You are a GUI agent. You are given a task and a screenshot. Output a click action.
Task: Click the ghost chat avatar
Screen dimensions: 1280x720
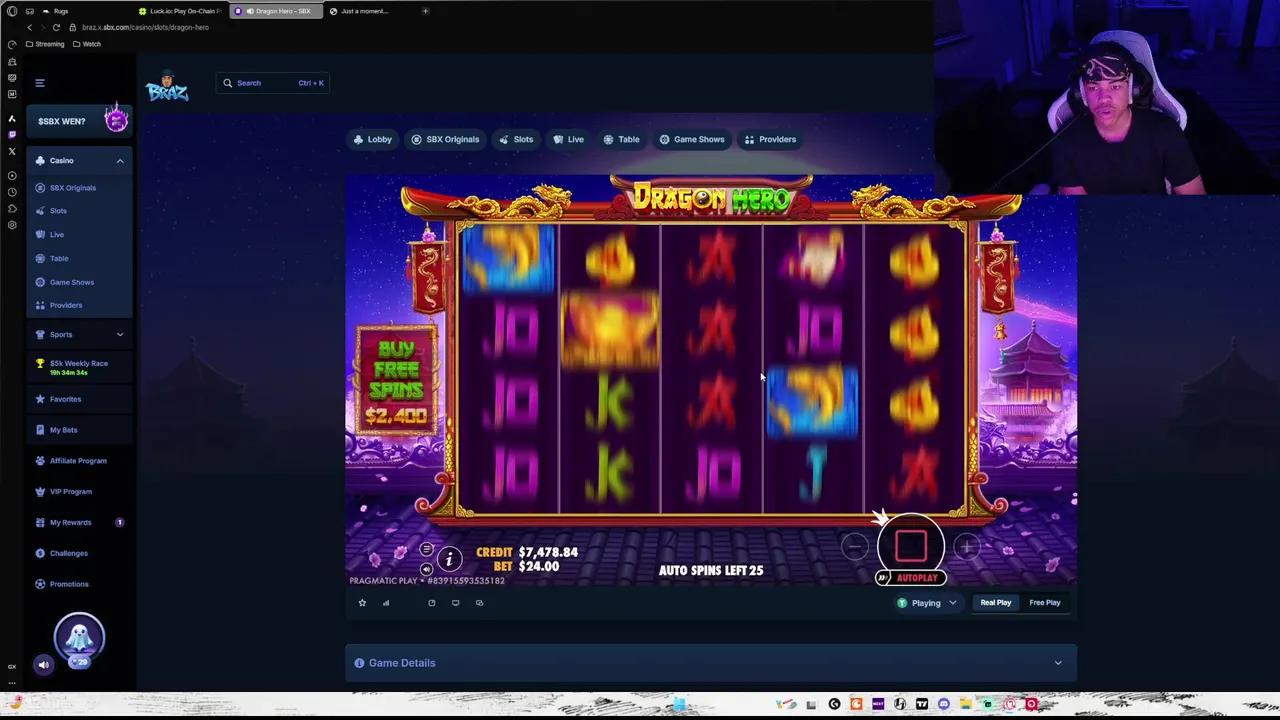(79, 637)
